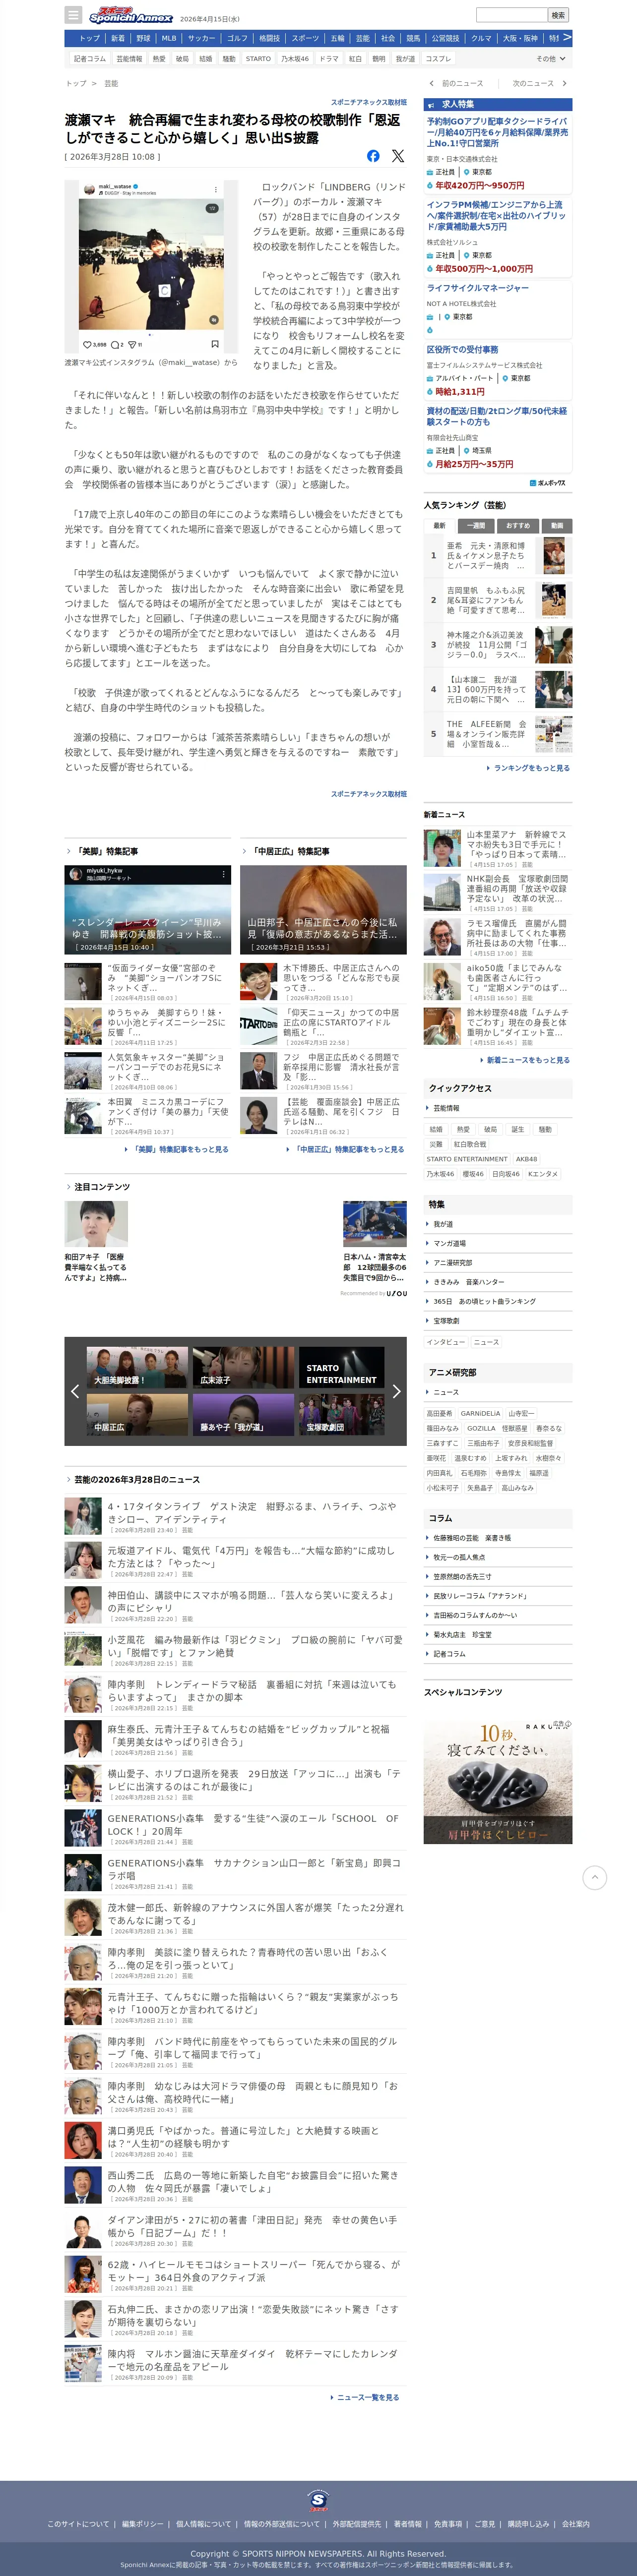This screenshot has height=2576, width=637.
Task: Switch ranking to 一週間 tab
Action: (x=476, y=526)
